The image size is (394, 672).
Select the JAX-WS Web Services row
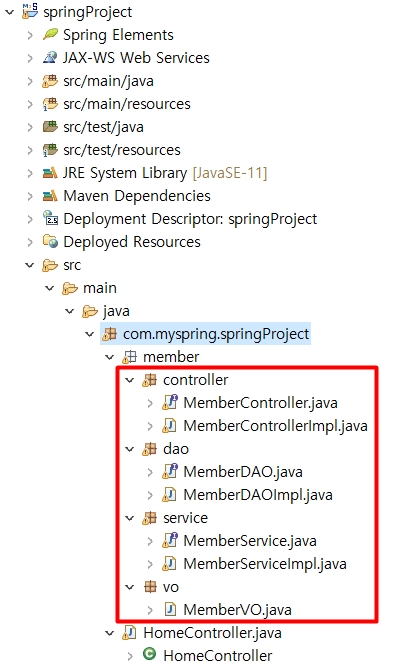coord(136,57)
